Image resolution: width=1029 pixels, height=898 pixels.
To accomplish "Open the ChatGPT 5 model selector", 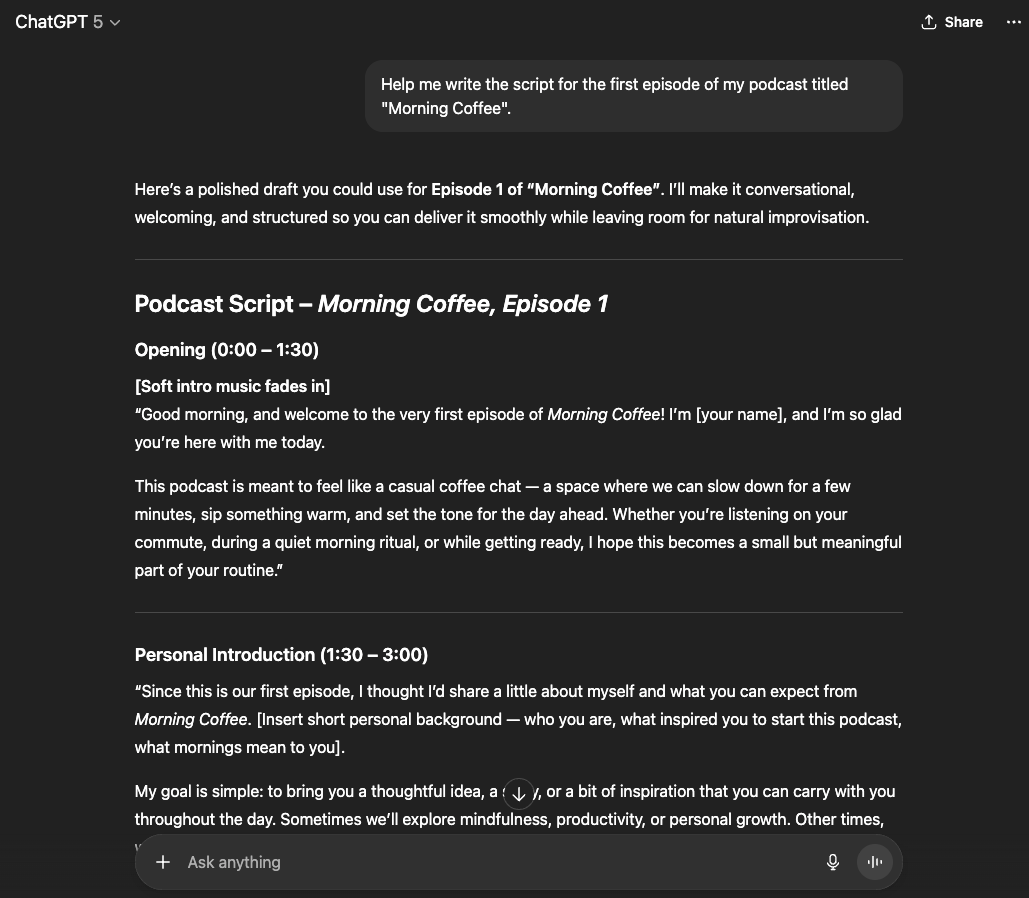I will pyautogui.click(x=68, y=22).
